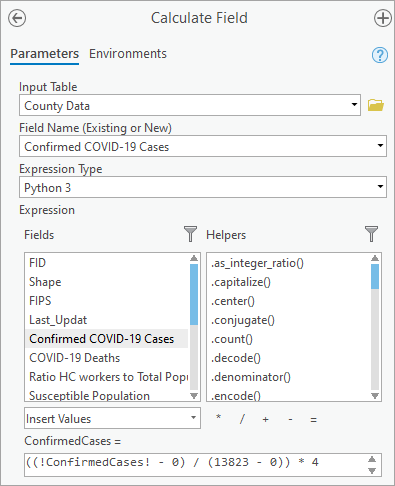Click expression box scroll up arrow
This screenshot has height=486, width=395.
click(372, 459)
